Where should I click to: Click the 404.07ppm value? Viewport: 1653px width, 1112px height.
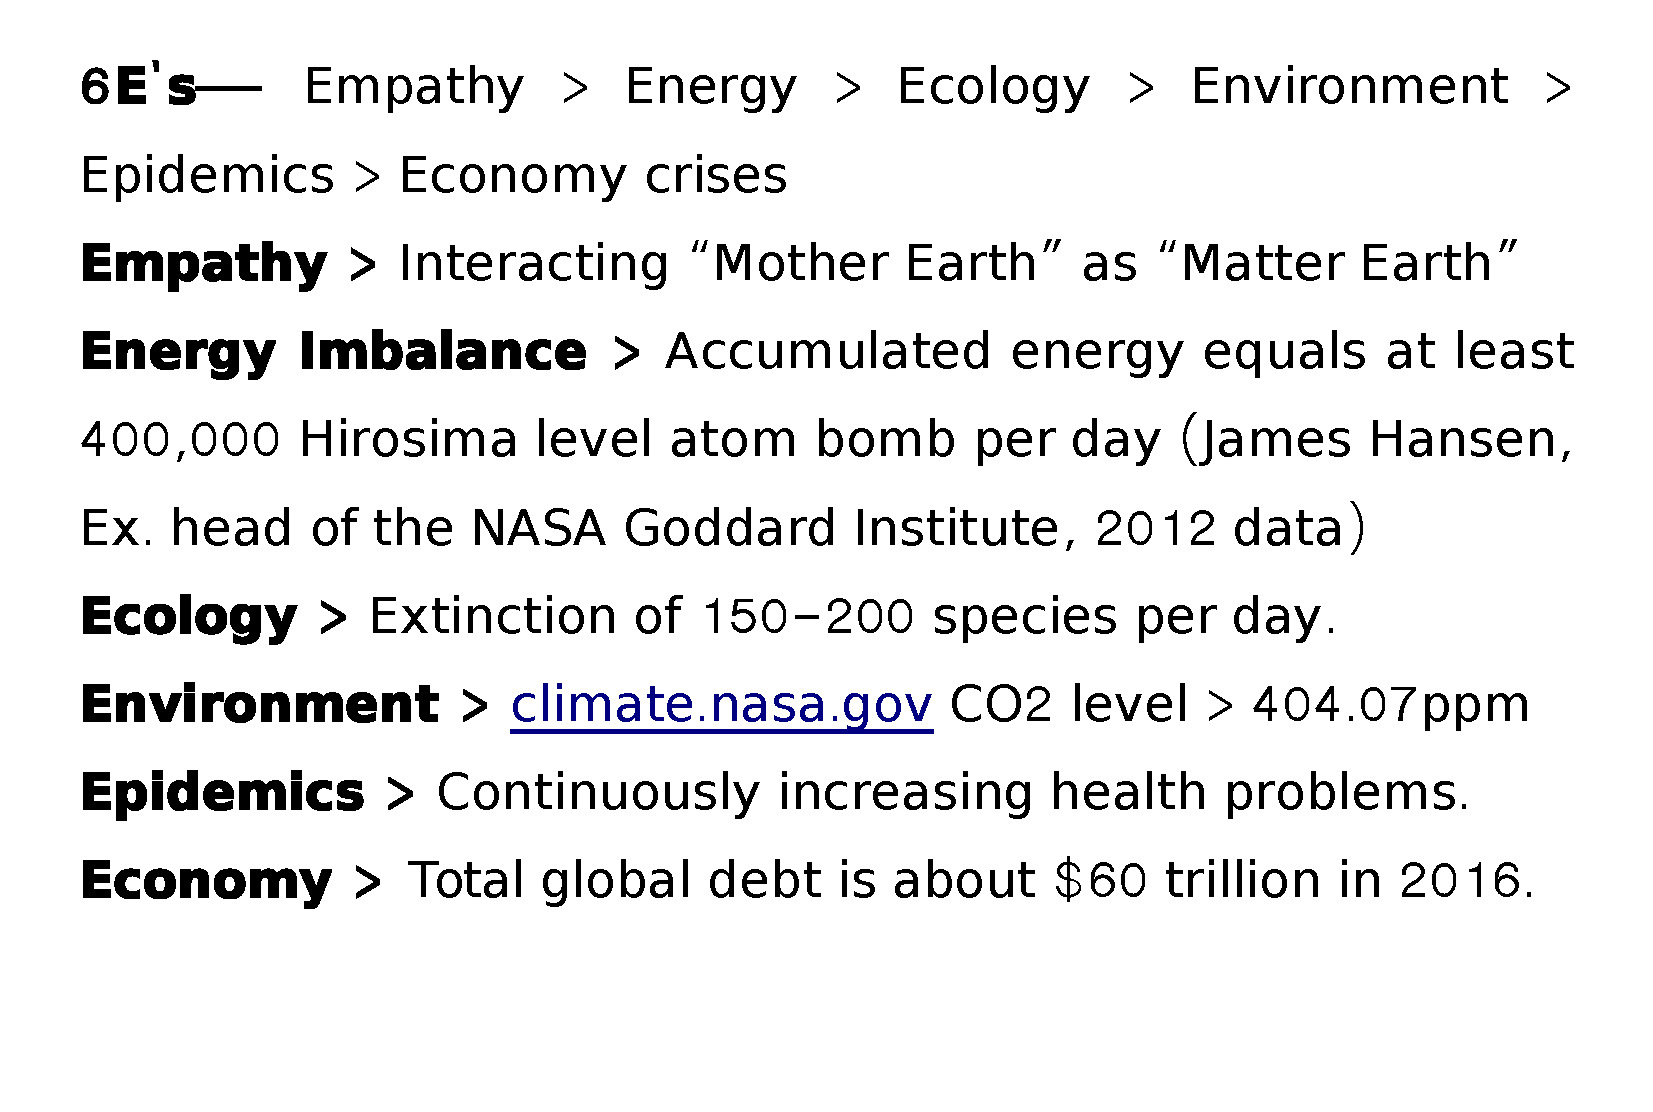click(1391, 705)
